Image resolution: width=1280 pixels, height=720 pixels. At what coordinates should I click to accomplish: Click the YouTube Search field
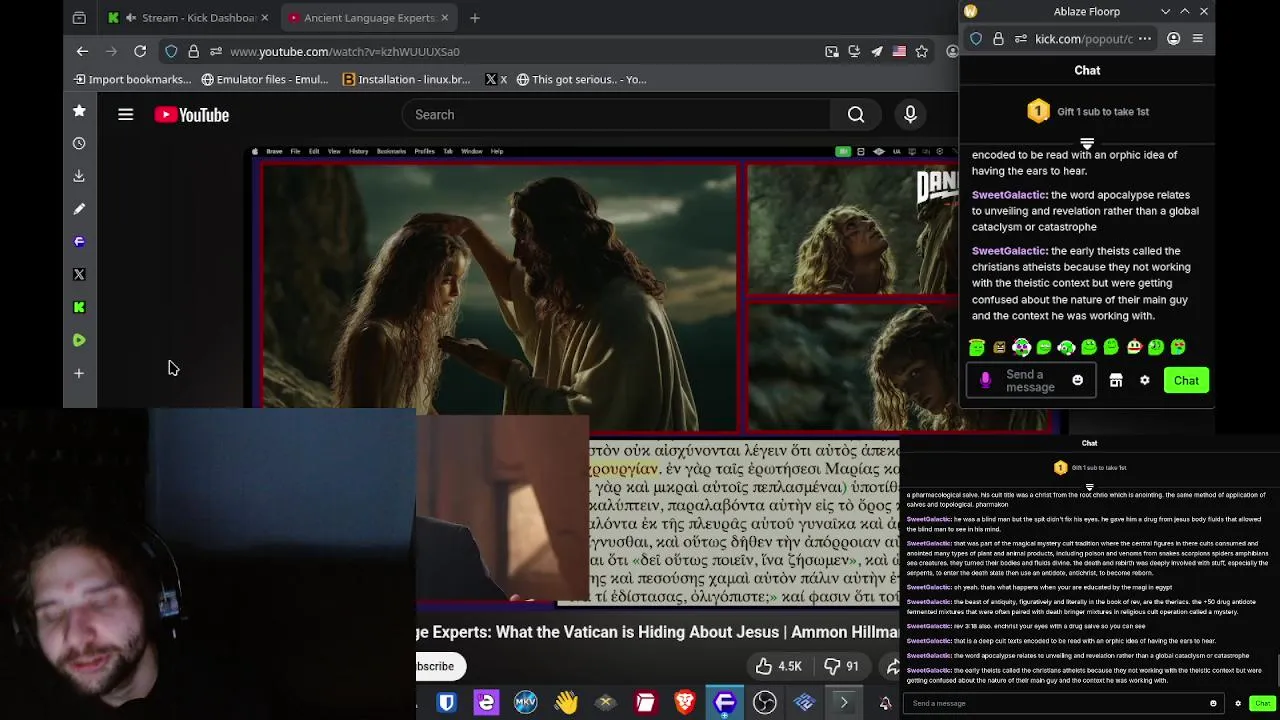click(616, 115)
